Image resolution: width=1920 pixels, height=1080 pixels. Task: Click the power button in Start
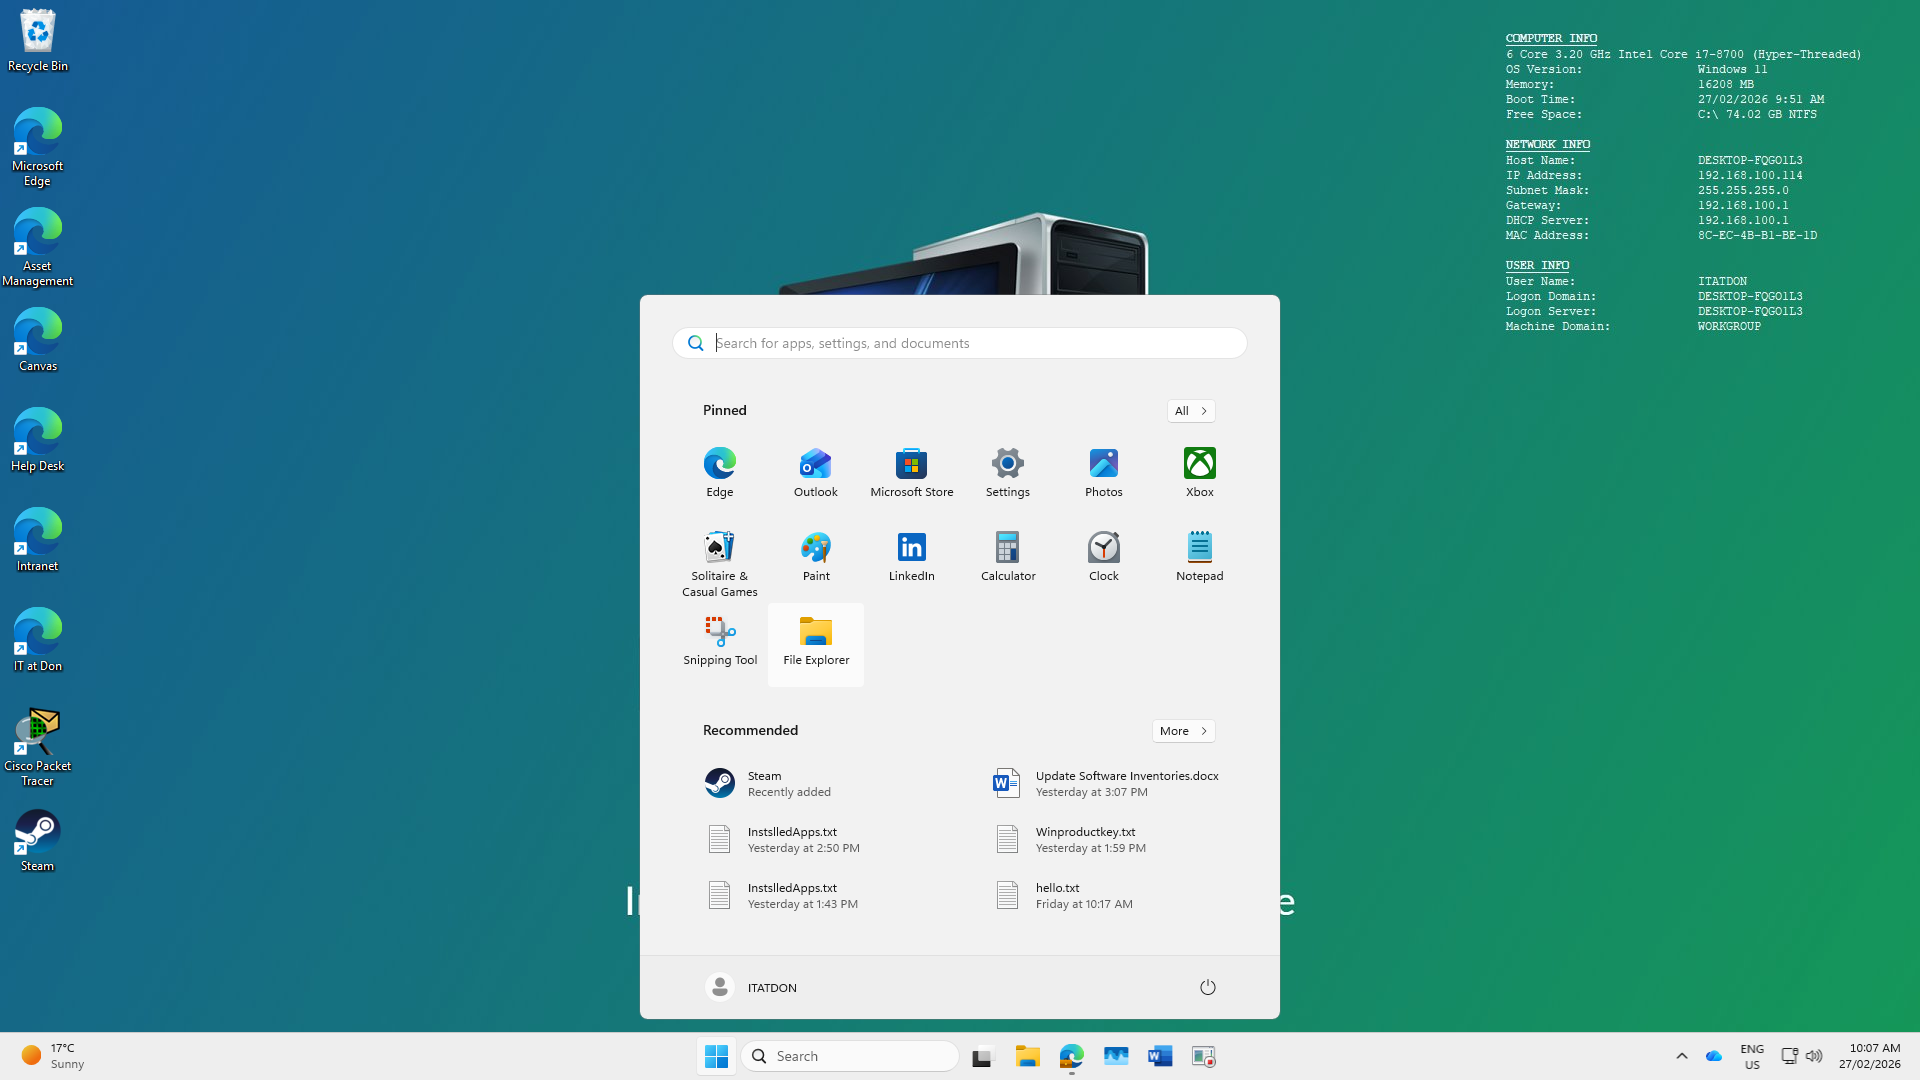click(x=1207, y=987)
